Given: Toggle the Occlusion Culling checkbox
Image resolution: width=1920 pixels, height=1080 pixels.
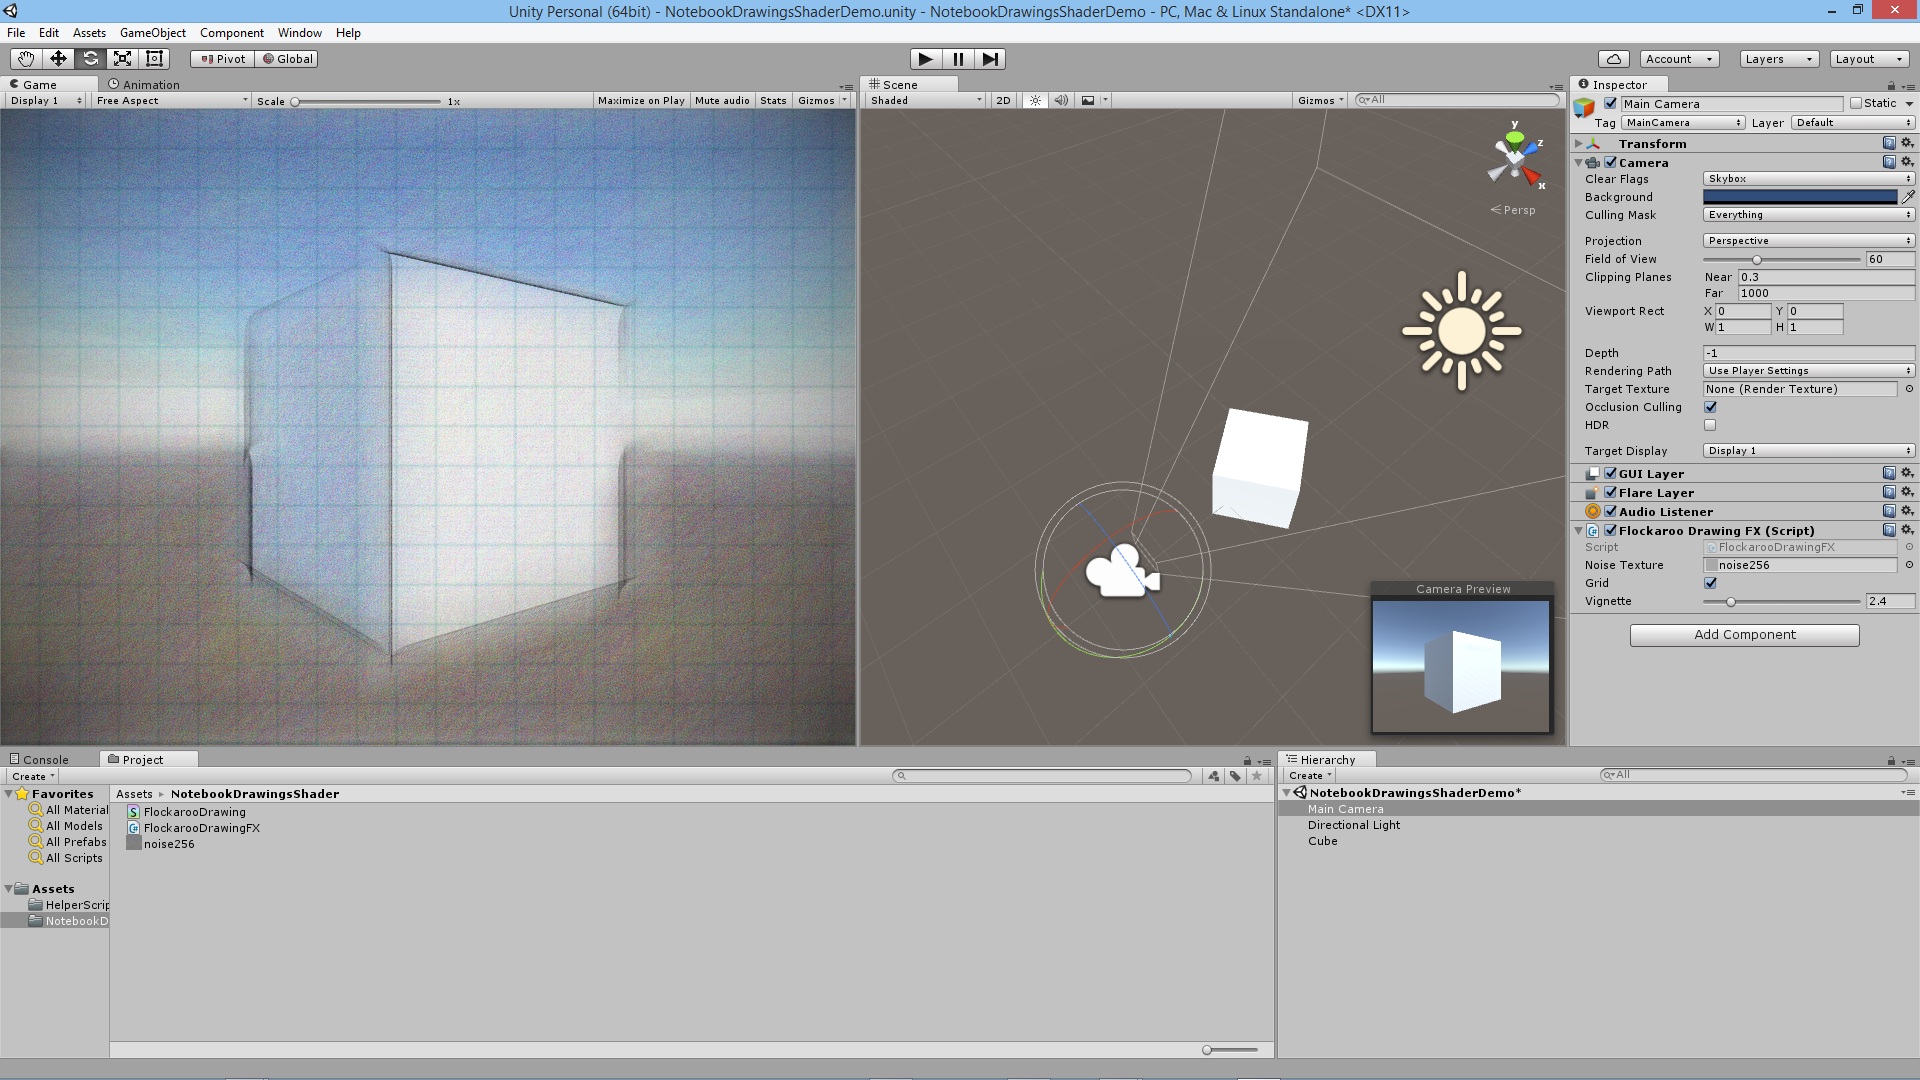Looking at the screenshot, I should tap(1710, 407).
